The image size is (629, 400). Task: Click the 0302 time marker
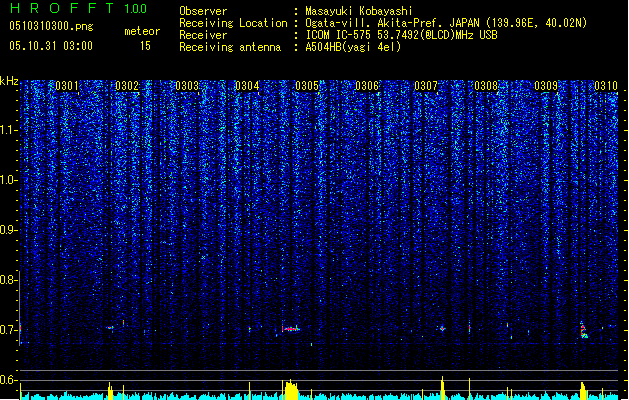point(127,86)
